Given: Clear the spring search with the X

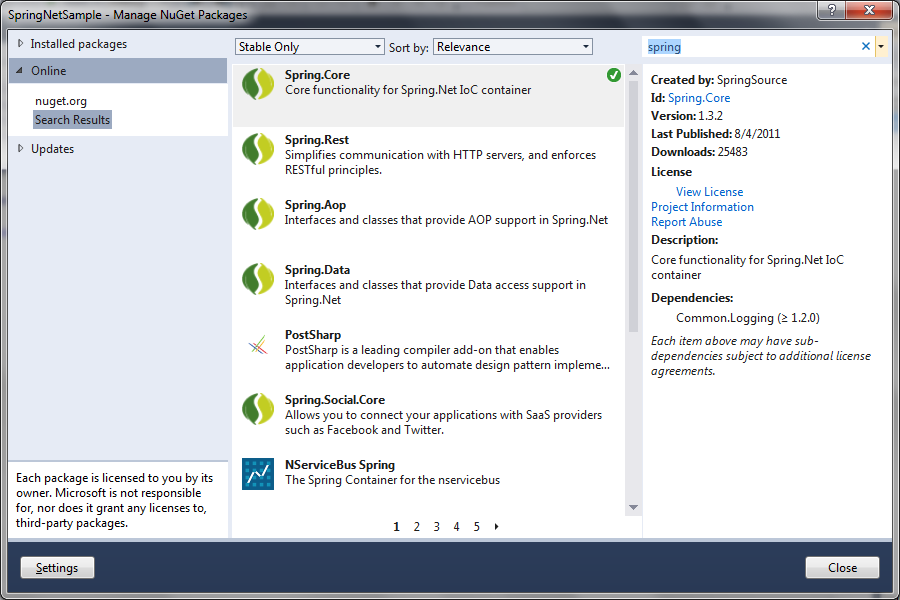Looking at the screenshot, I should coord(864,46).
